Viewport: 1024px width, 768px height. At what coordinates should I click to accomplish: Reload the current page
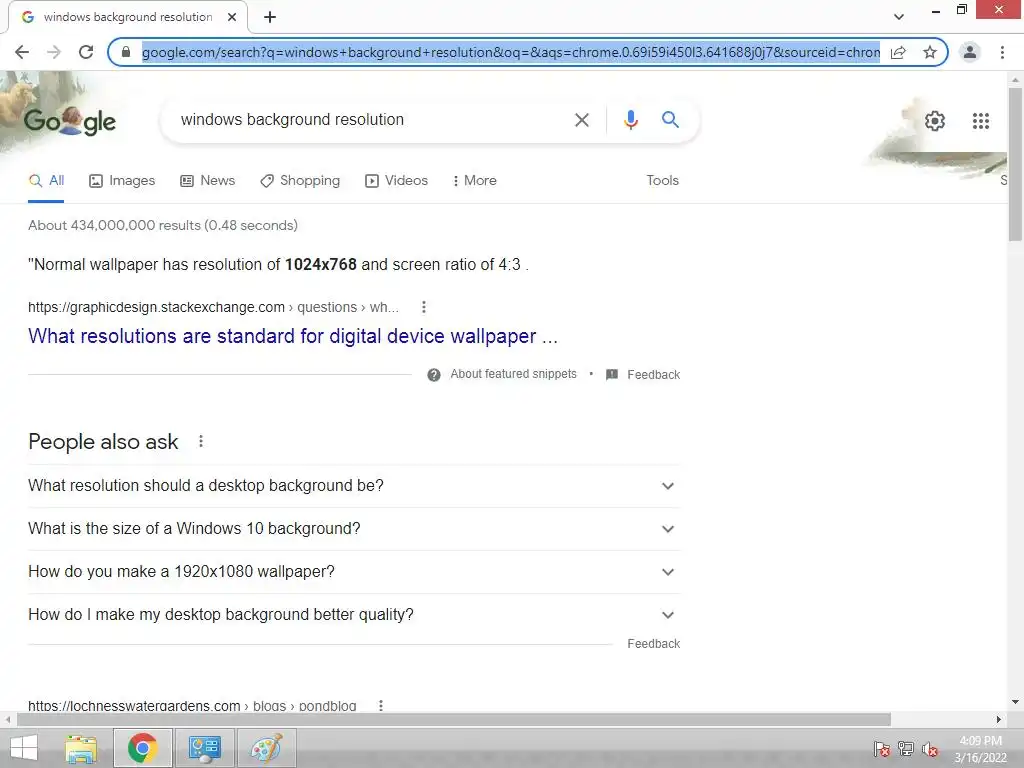coord(86,52)
